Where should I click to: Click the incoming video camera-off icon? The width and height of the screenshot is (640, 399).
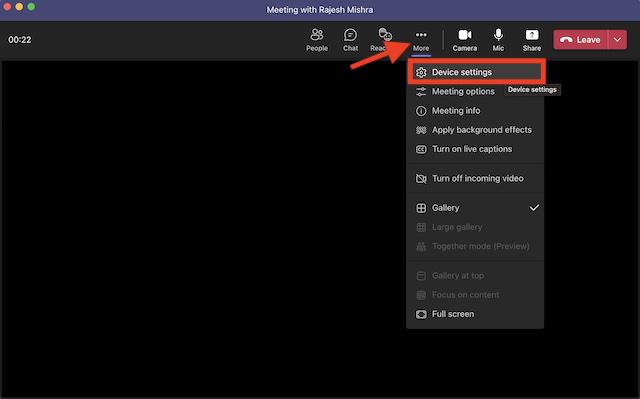coord(421,179)
